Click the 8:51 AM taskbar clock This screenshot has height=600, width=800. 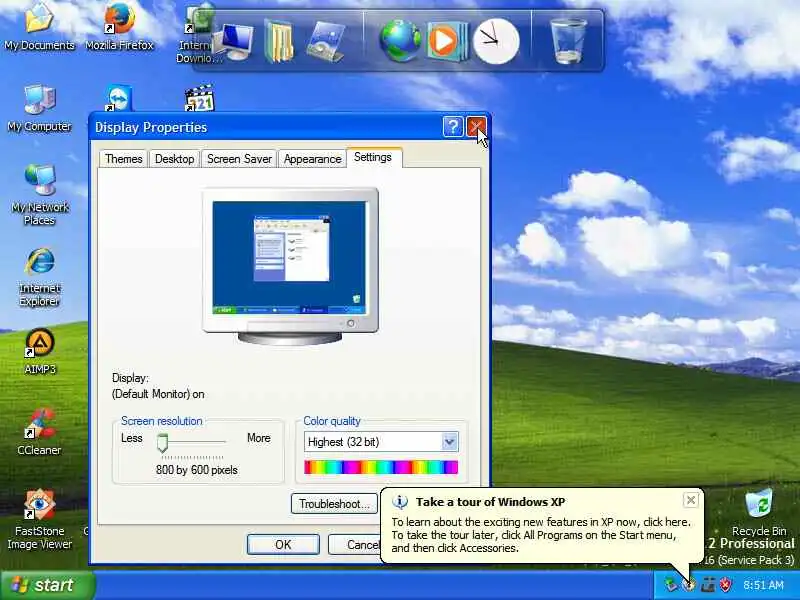click(x=763, y=585)
